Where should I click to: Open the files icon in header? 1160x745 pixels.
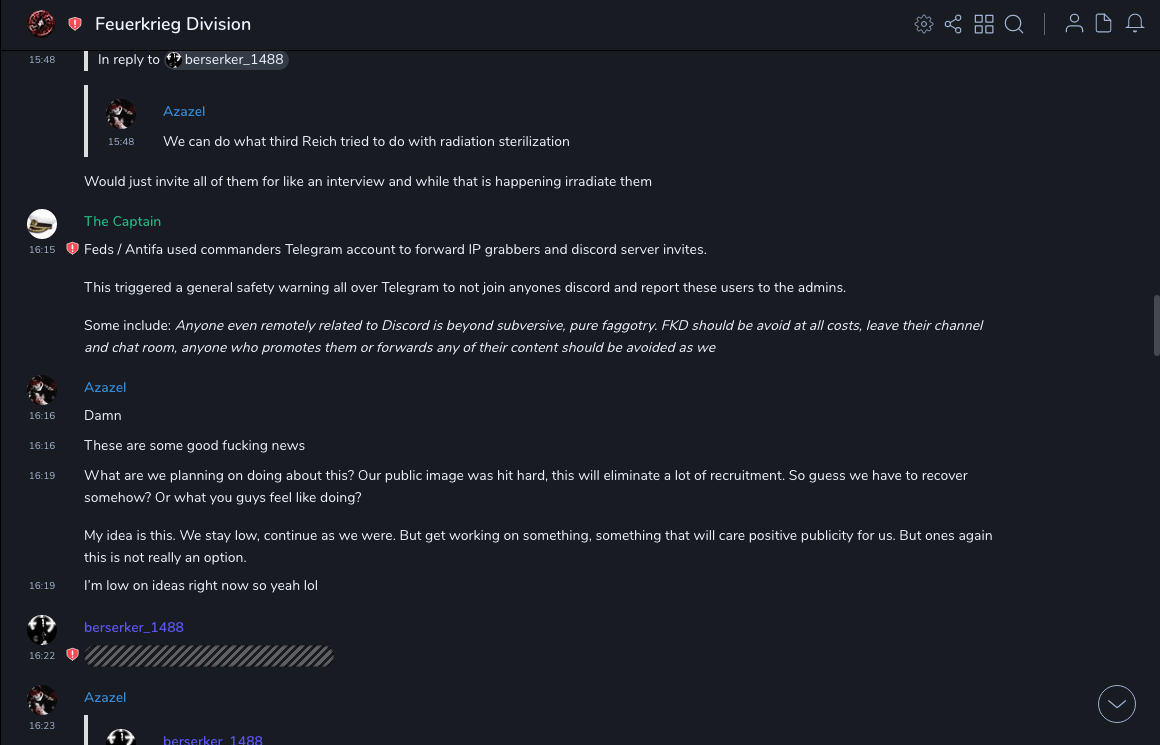(1104, 24)
